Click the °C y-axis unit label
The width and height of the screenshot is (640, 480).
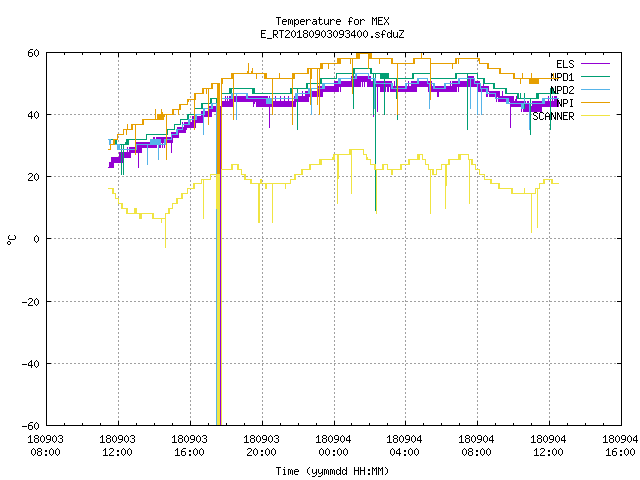tap(11, 240)
